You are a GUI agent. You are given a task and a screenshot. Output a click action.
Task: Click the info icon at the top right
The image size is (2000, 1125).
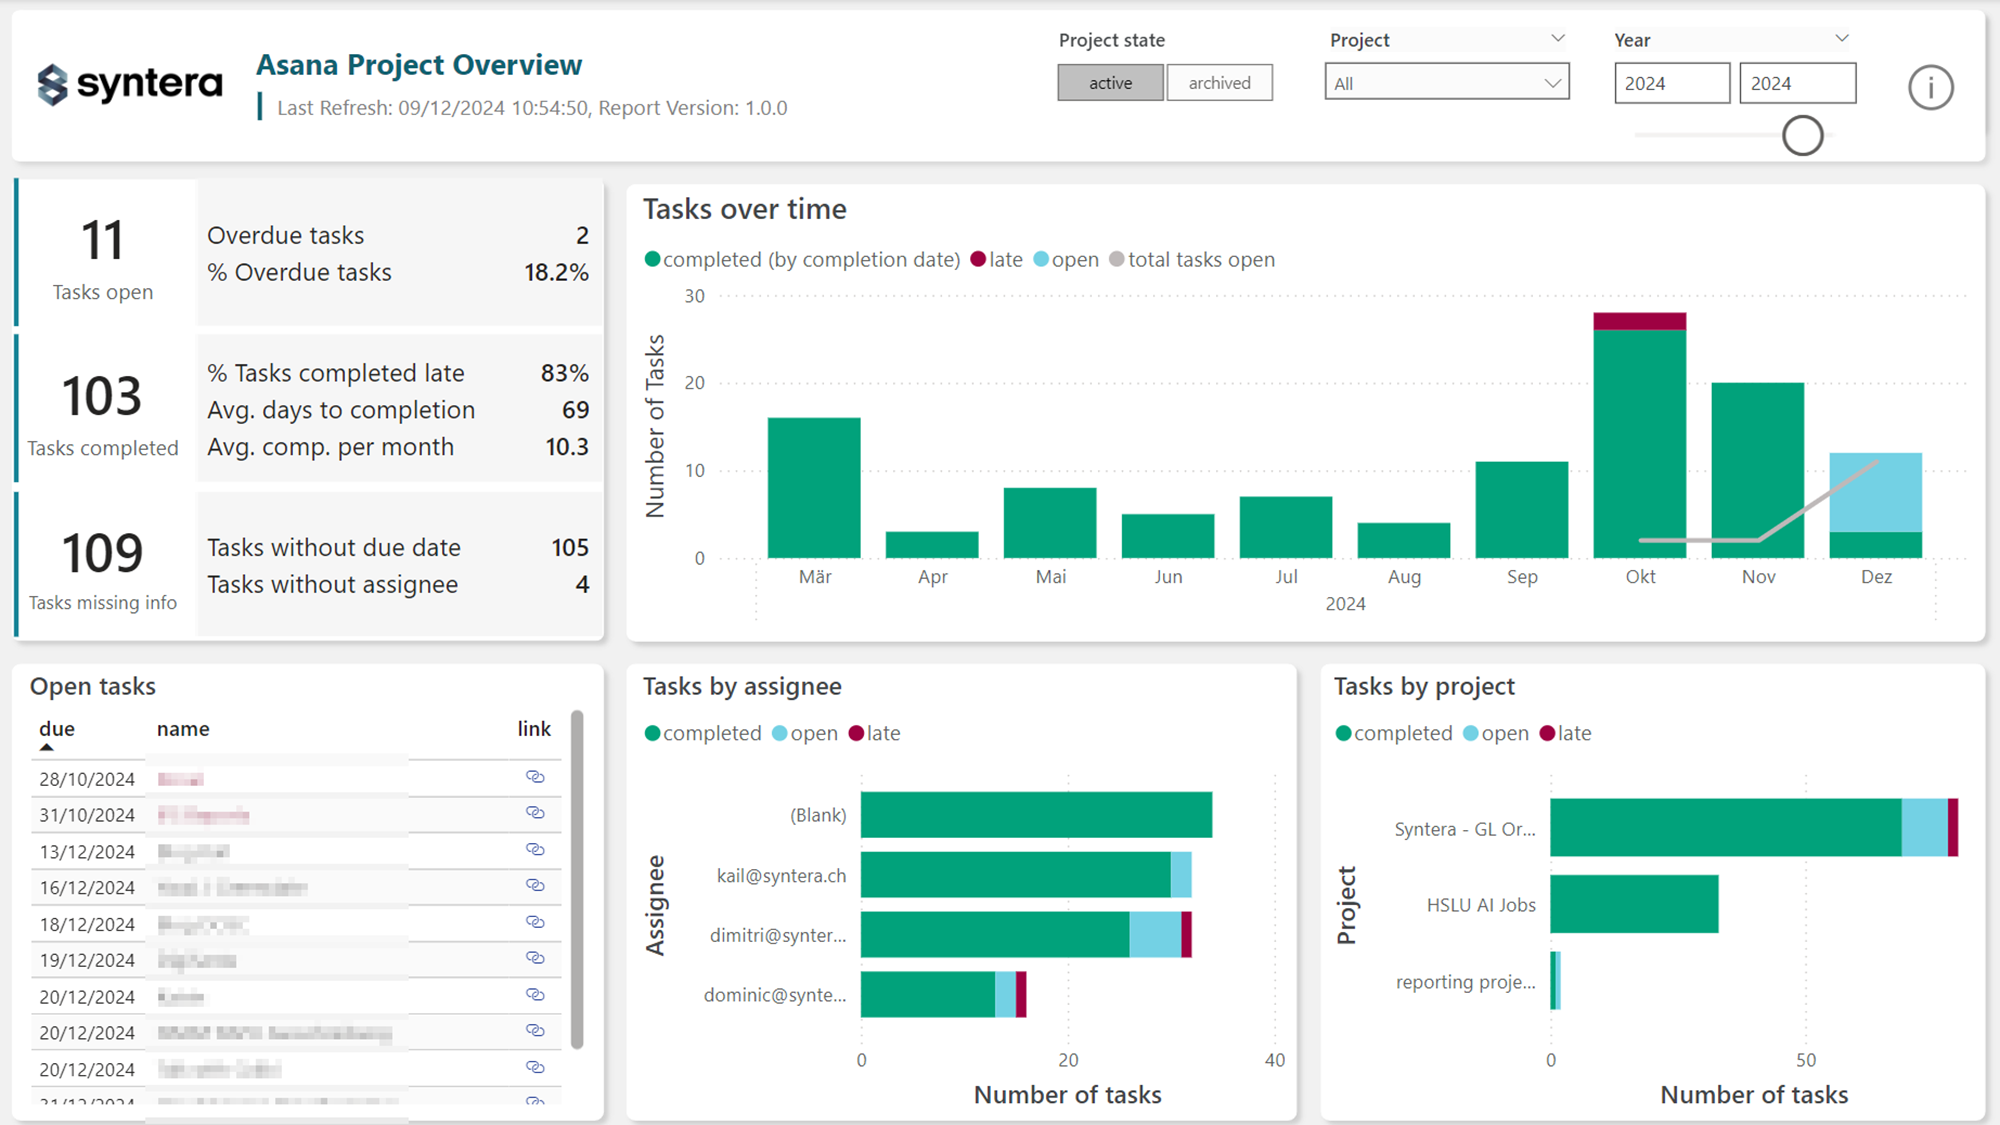(1931, 87)
